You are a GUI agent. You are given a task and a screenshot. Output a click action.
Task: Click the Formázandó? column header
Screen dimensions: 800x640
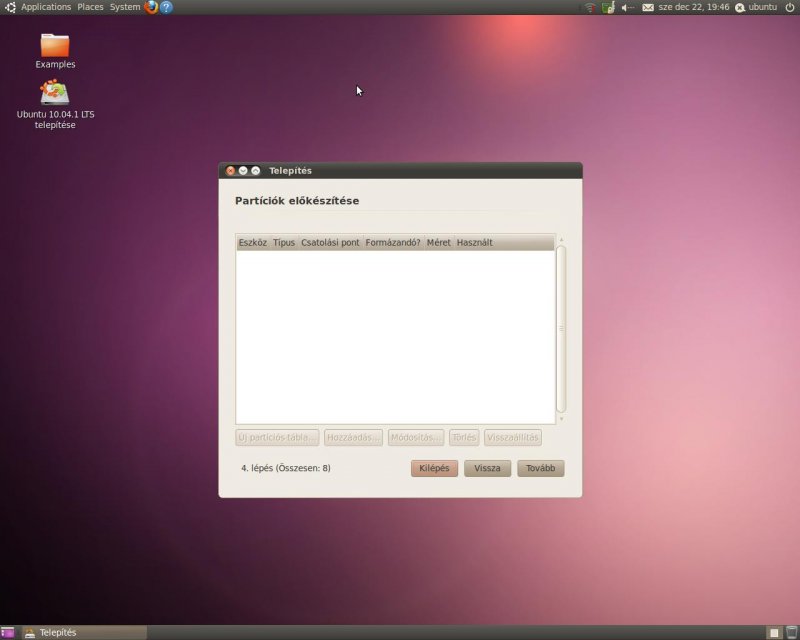point(393,242)
